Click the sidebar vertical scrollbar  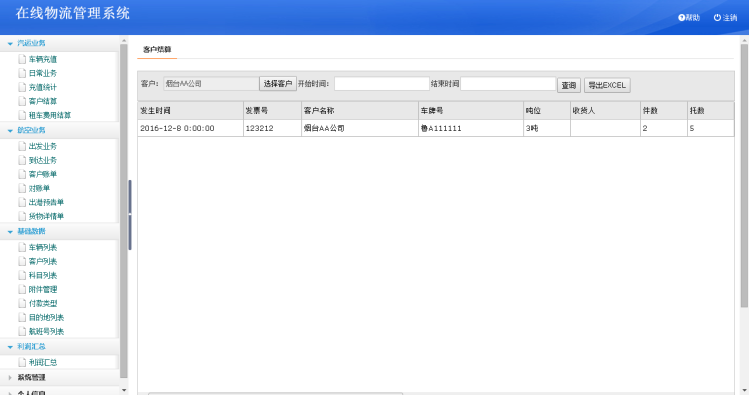click(x=124, y=210)
